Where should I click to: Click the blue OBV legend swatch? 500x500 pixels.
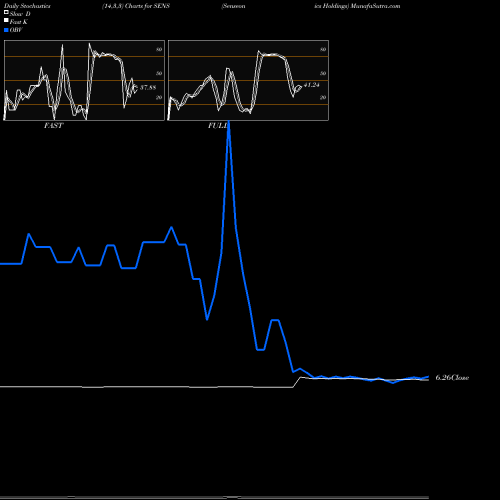[x=6, y=30]
